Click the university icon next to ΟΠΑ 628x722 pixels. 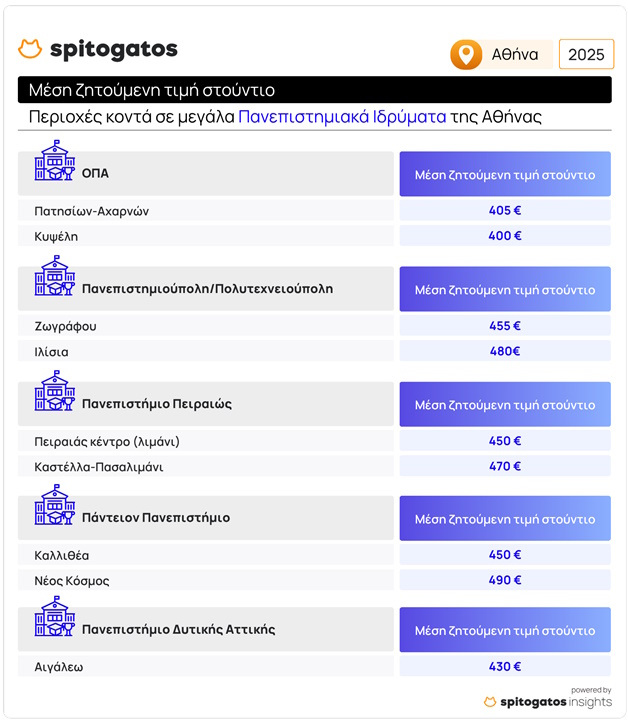click(55, 160)
